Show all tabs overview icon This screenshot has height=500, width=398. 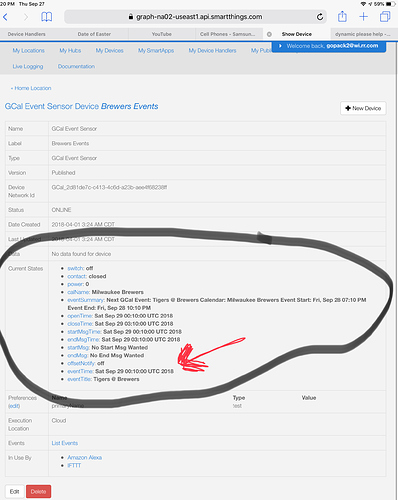coord(385,17)
